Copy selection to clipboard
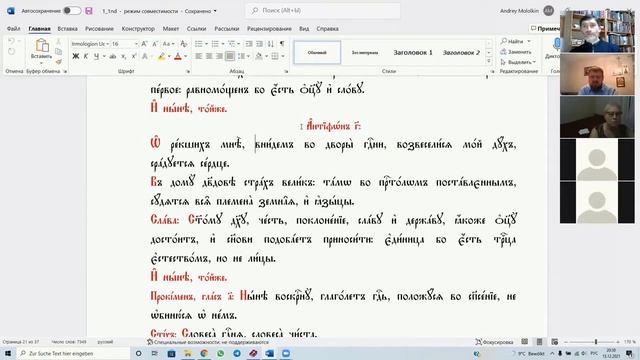Image resolution: width=640 pixels, height=360 pixels. tap(58, 51)
